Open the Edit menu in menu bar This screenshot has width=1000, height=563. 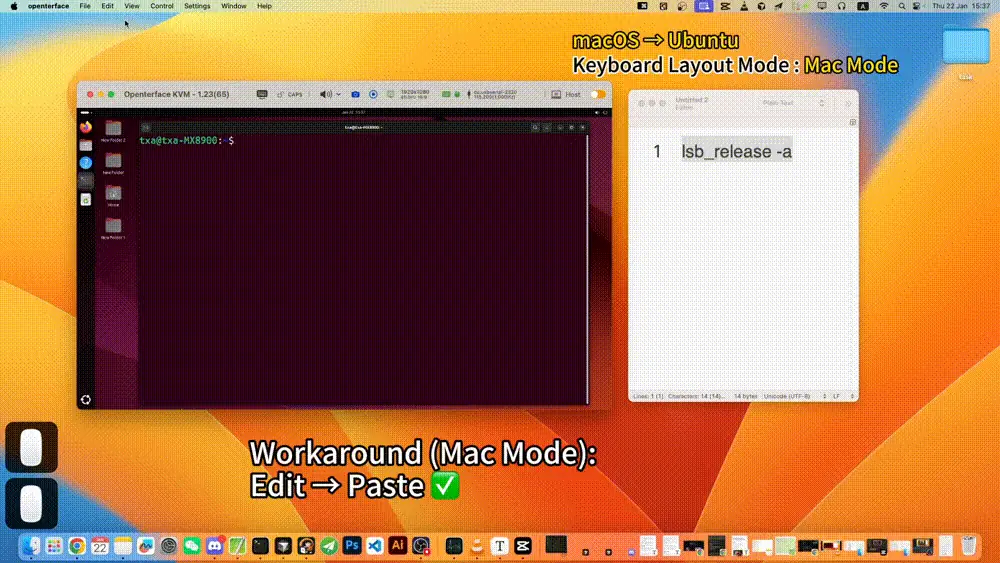pos(107,6)
